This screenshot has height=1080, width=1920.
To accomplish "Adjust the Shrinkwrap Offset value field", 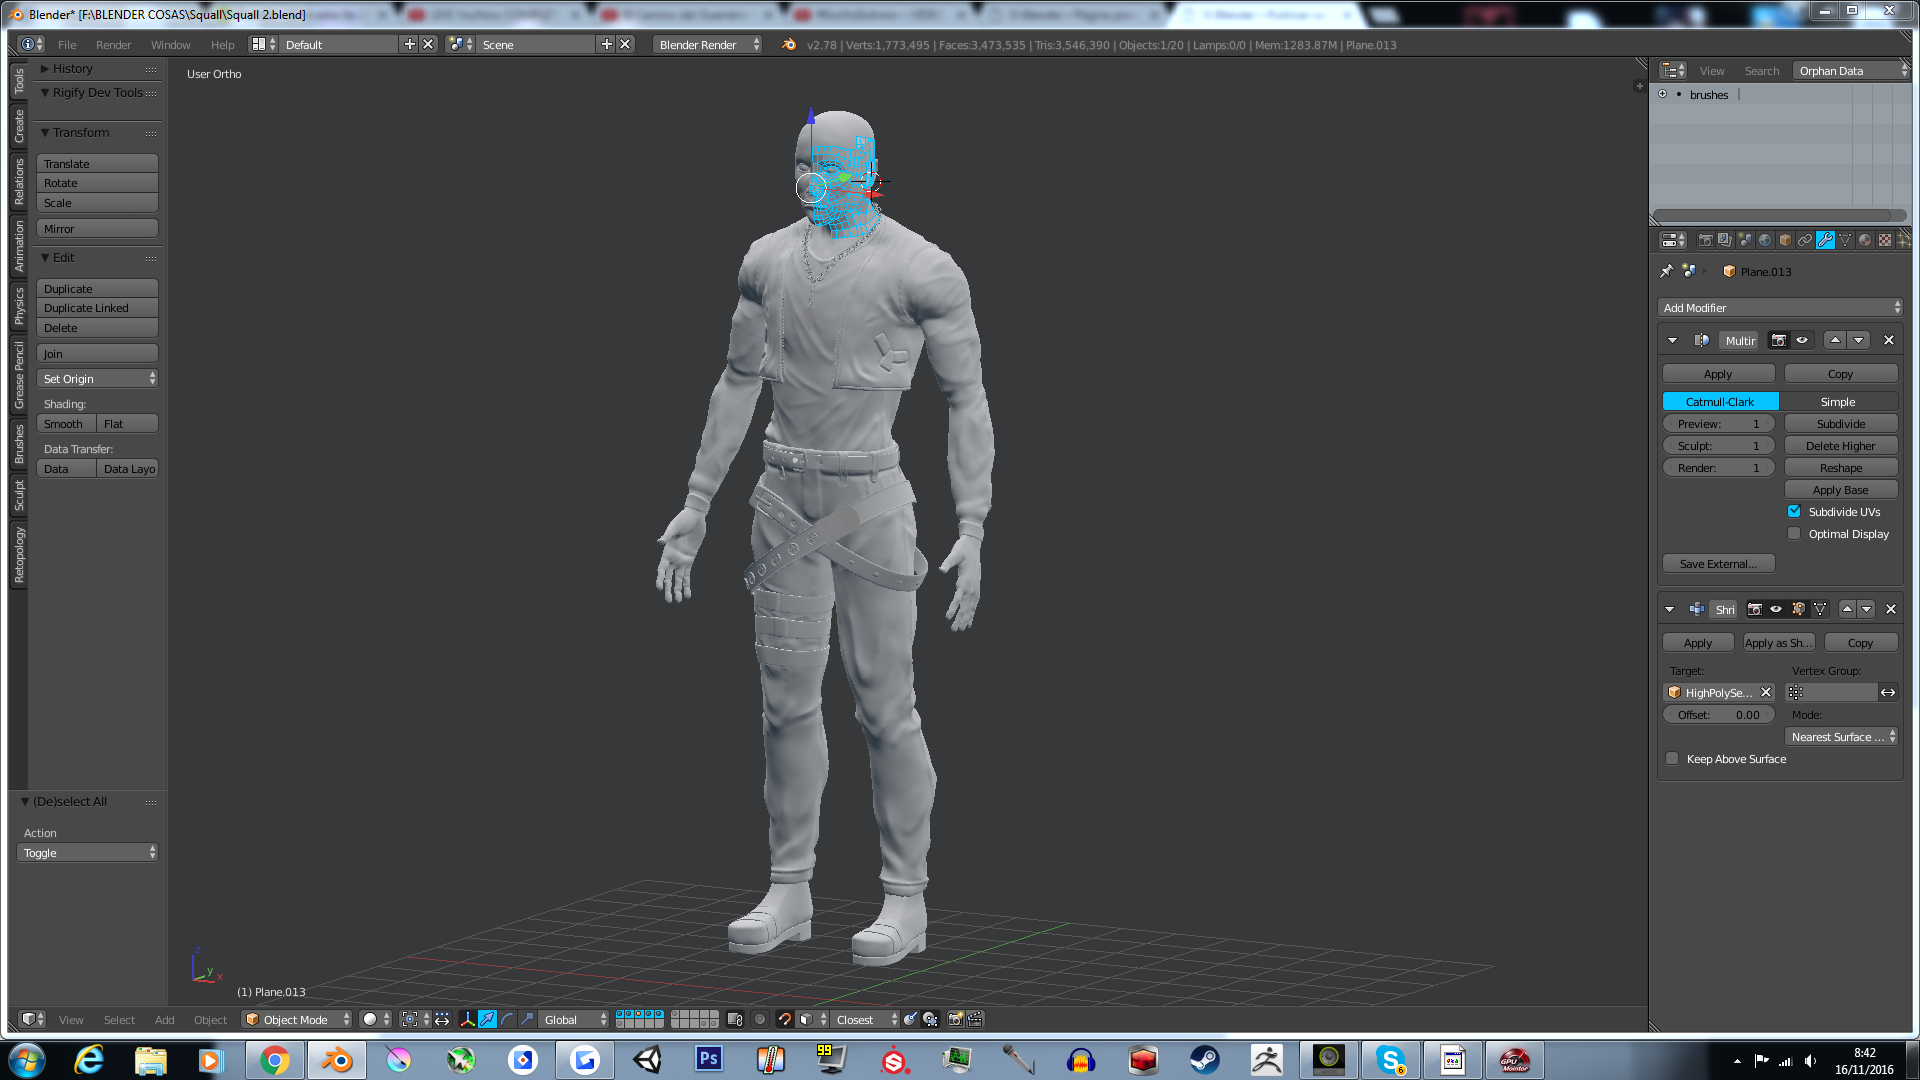I will coord(1718,714).
